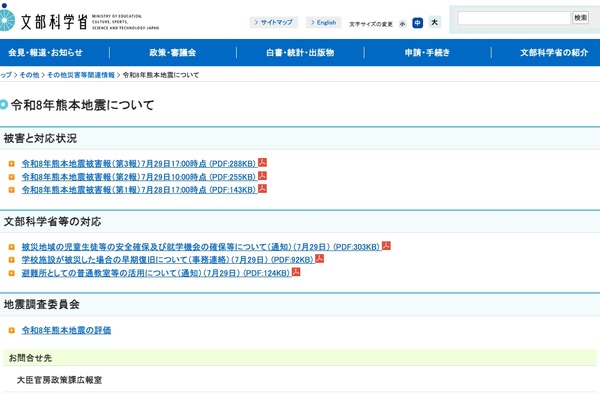This screenshot has height=400, width=600.
Task: Click bullet icon beside 第2報 row
Action: pos(11,177)
